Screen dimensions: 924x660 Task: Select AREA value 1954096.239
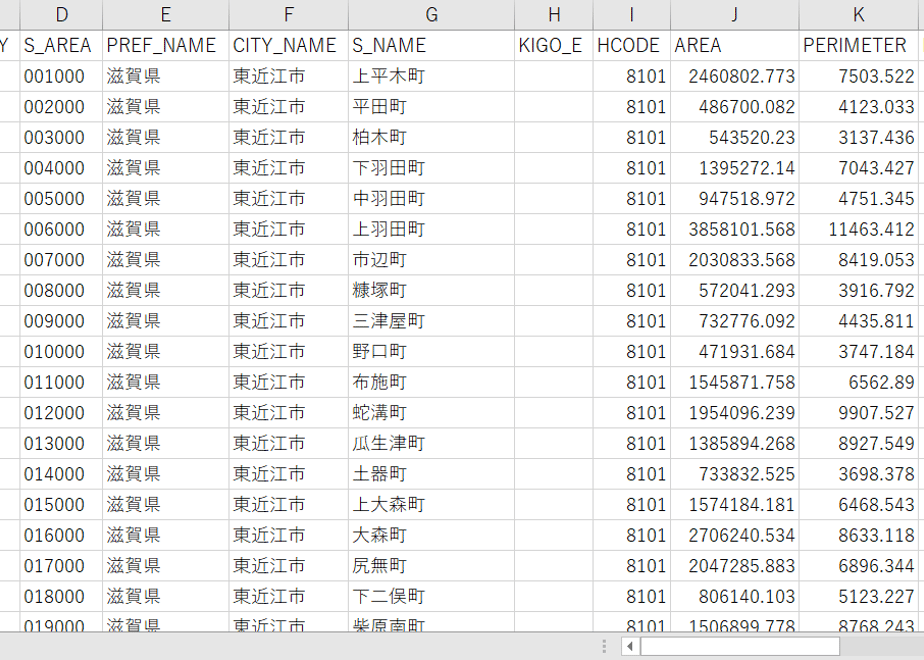click(735, 412)
